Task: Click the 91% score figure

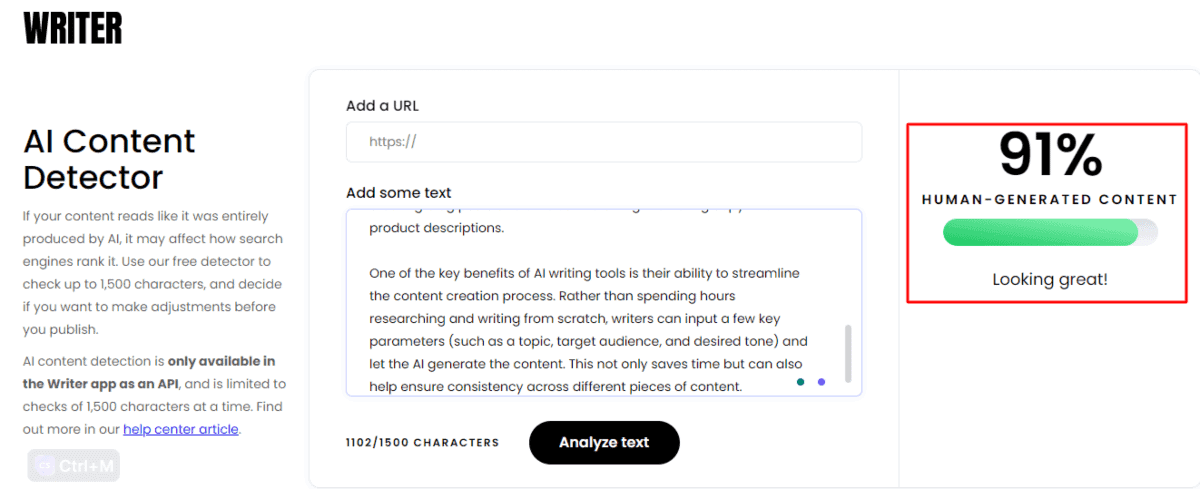Action: (1050, 155)
